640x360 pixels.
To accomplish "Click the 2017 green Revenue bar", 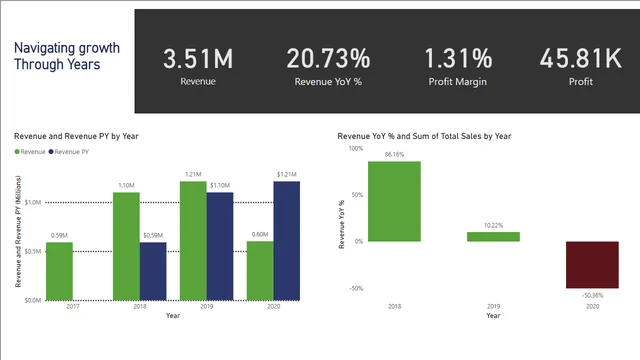I will pyautogui.click(x=59, y=271).
